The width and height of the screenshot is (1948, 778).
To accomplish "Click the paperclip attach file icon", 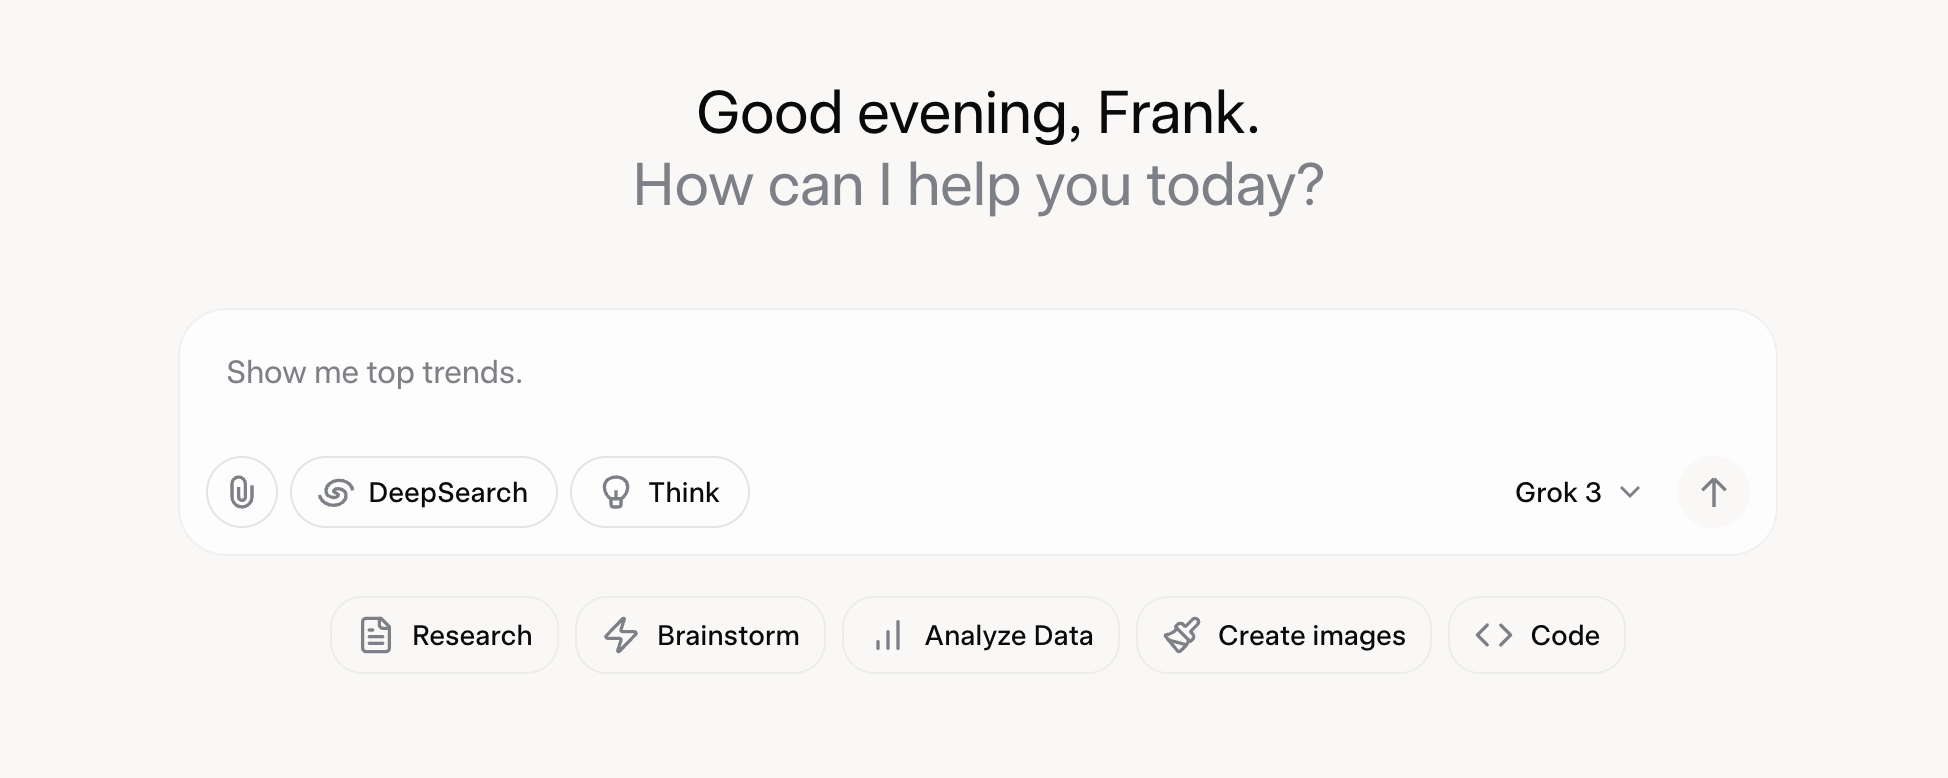I will coord(242,492).
